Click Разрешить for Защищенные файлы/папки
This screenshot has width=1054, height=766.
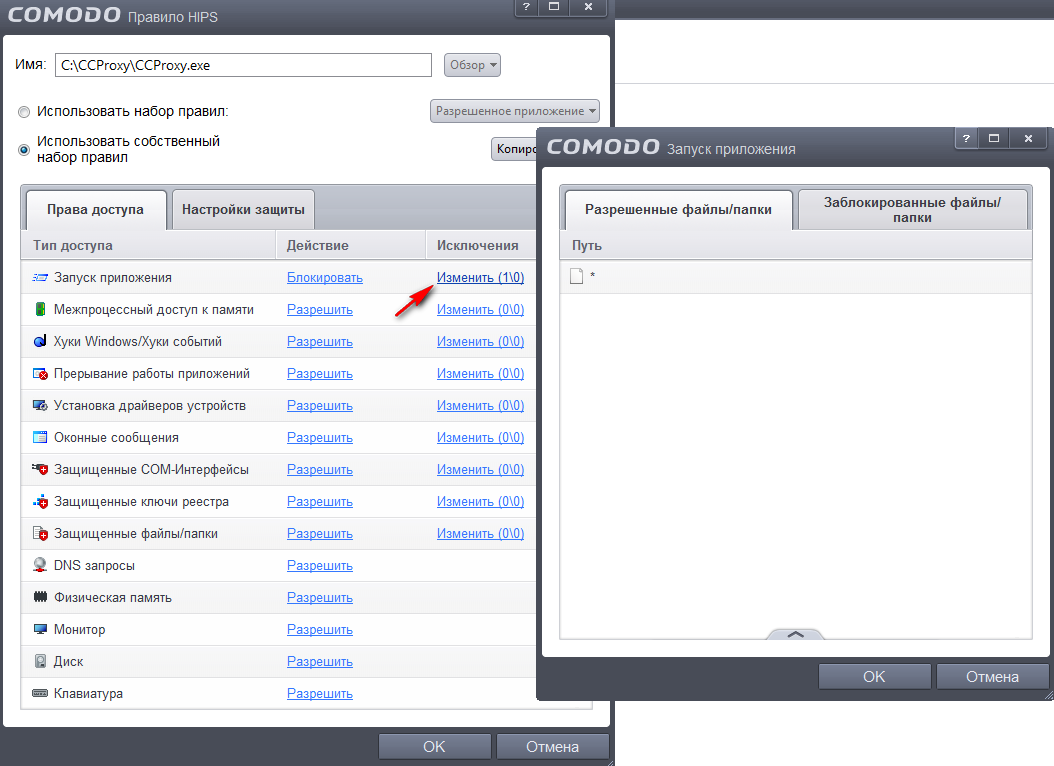tap(320, 534)
